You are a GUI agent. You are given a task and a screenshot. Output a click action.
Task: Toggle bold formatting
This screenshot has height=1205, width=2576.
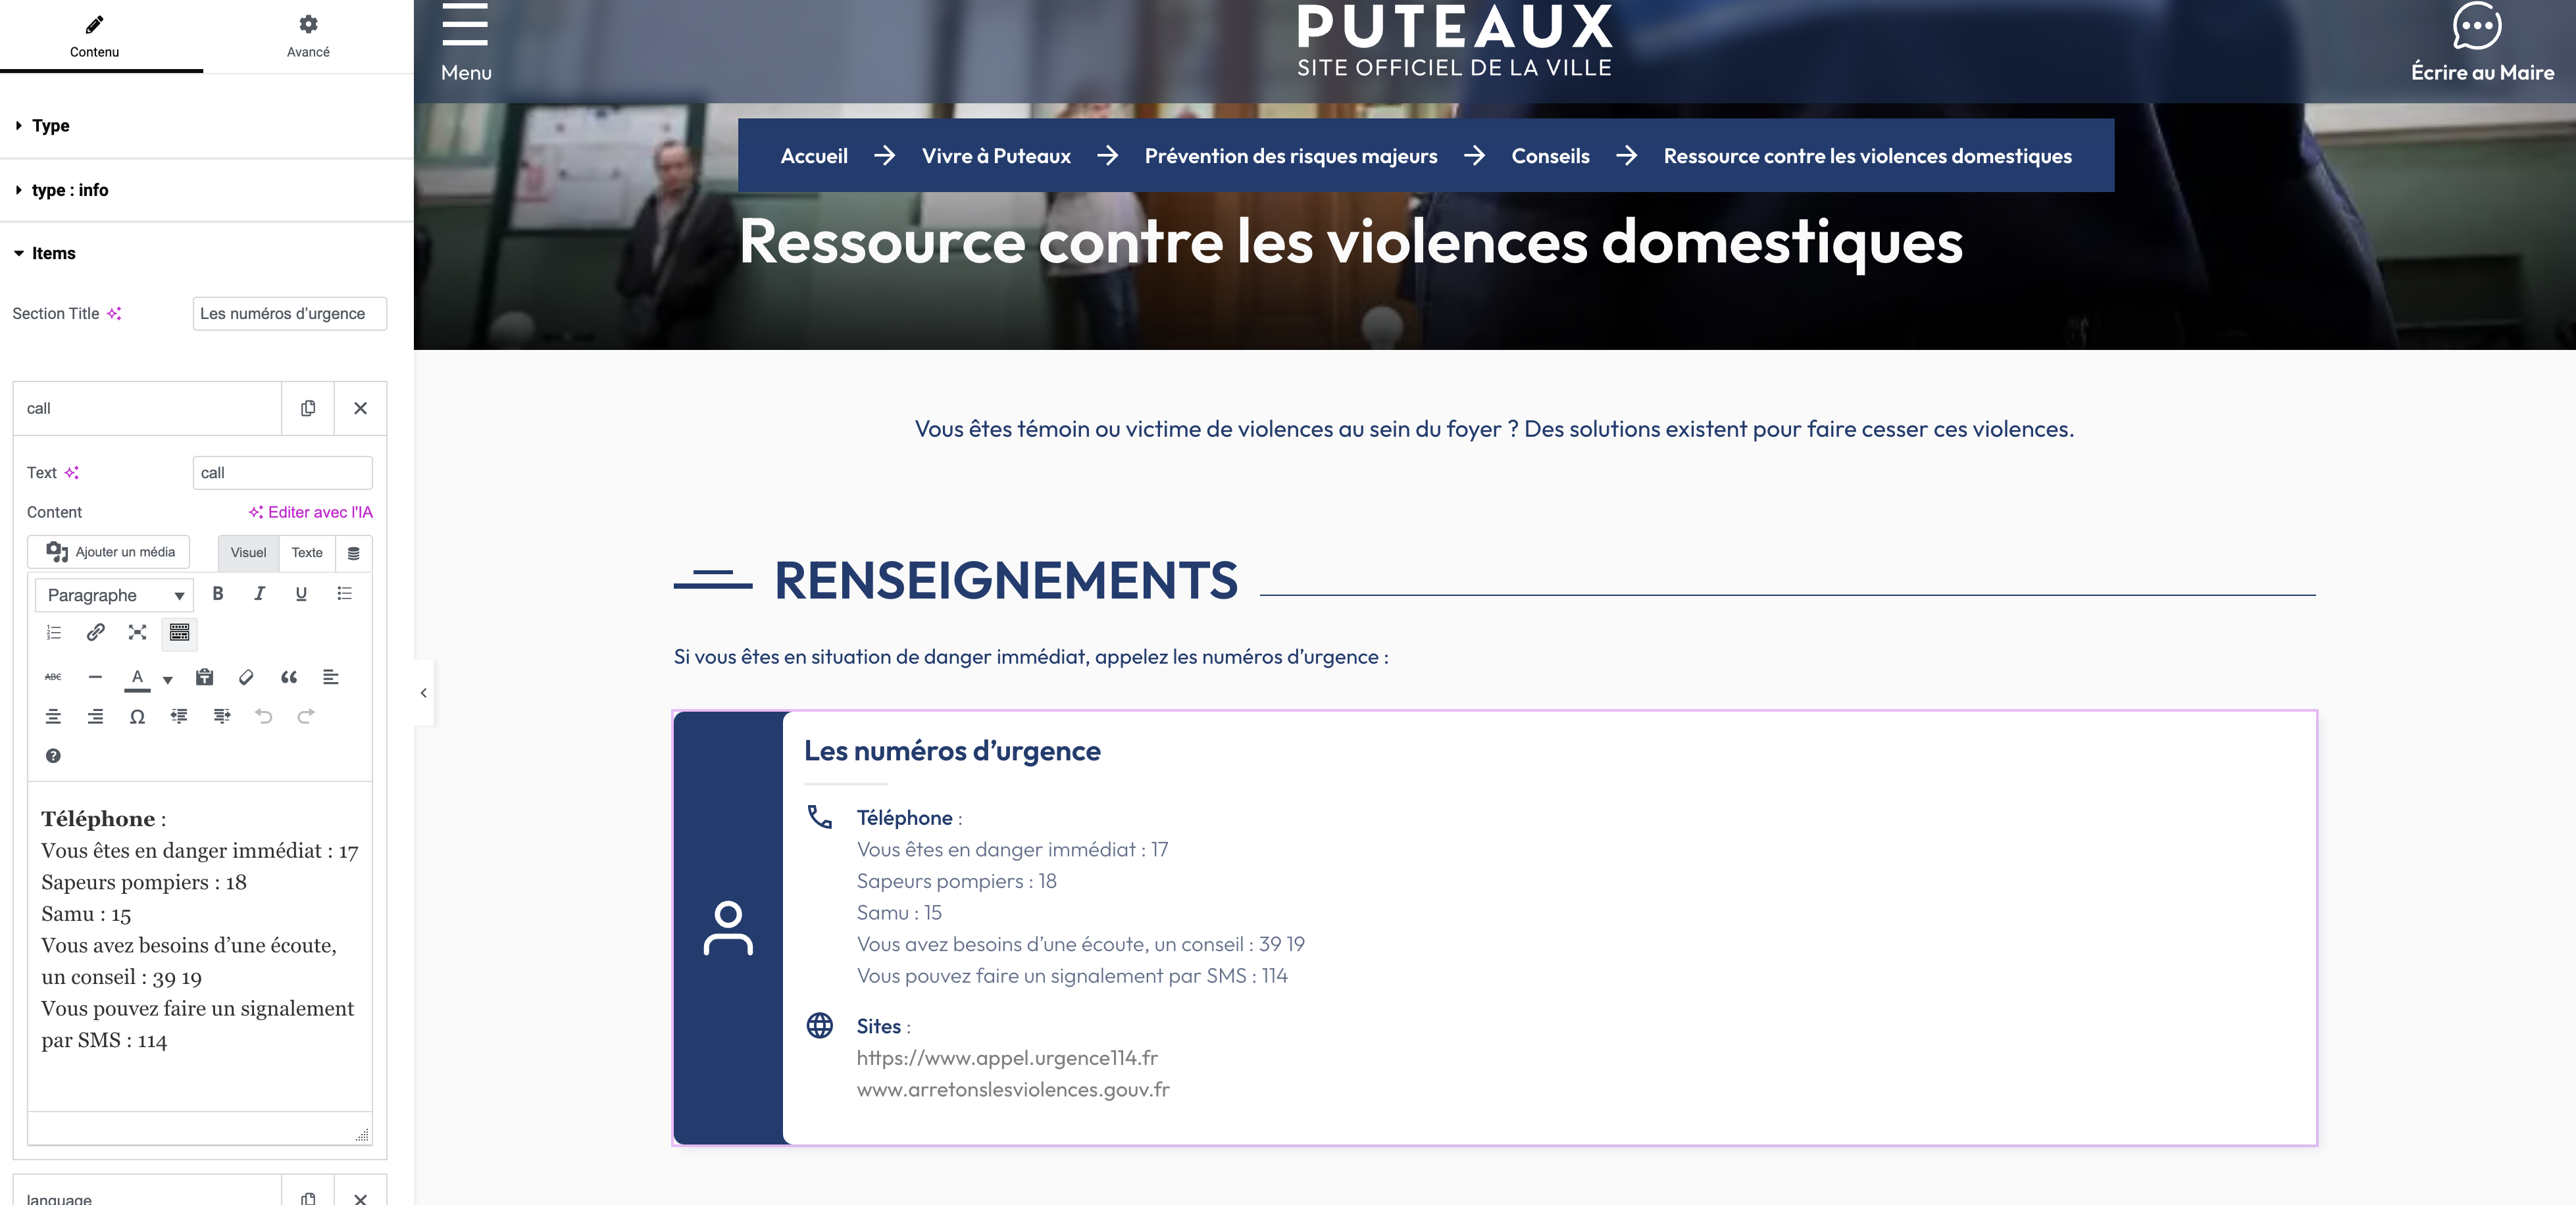(217, 594)
